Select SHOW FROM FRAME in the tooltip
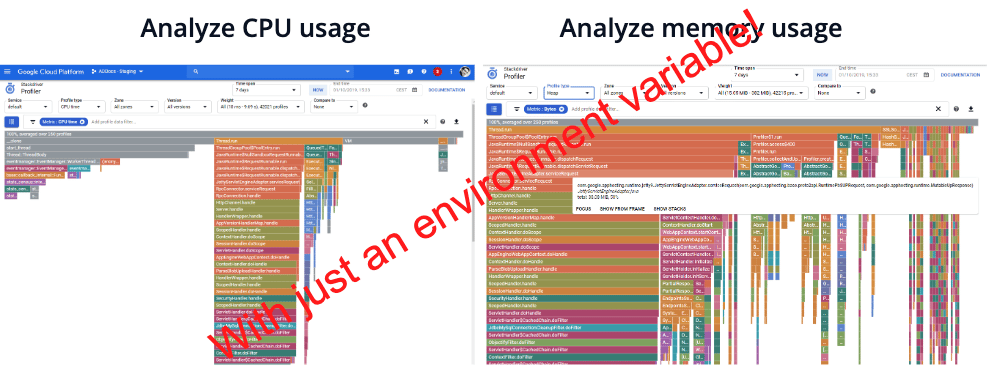This screenshot has width=992, height=381. coord(623,209)
